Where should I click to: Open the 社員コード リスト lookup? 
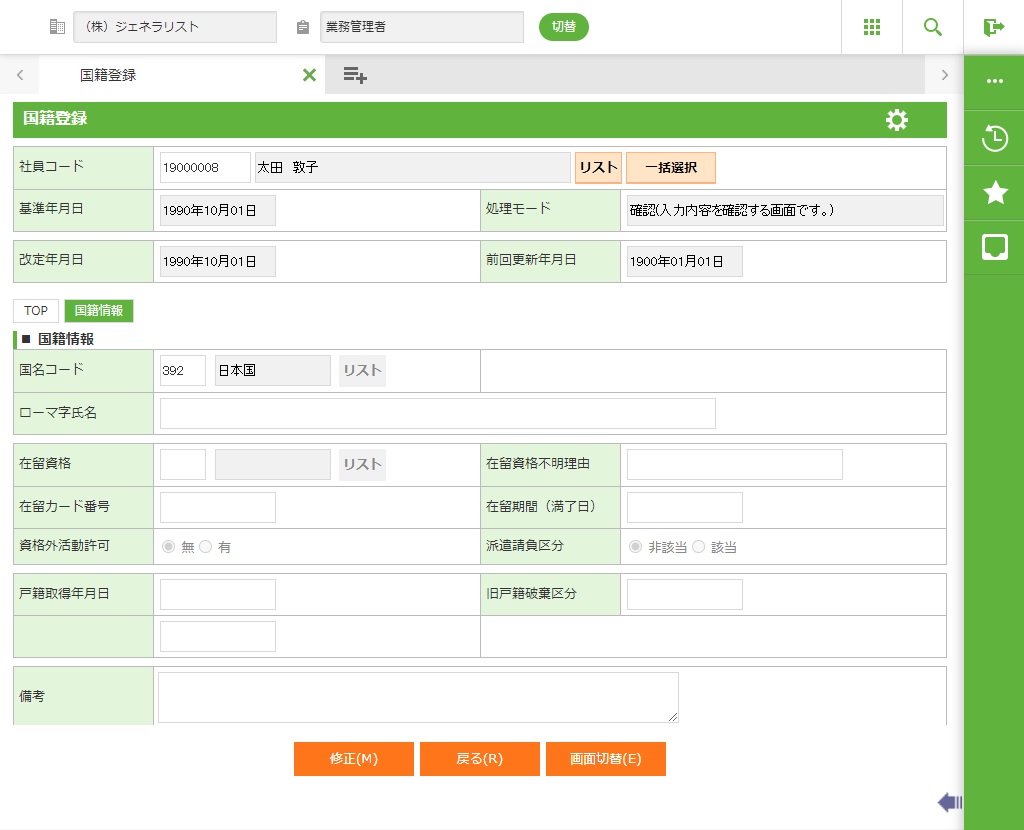pos(598,168)
